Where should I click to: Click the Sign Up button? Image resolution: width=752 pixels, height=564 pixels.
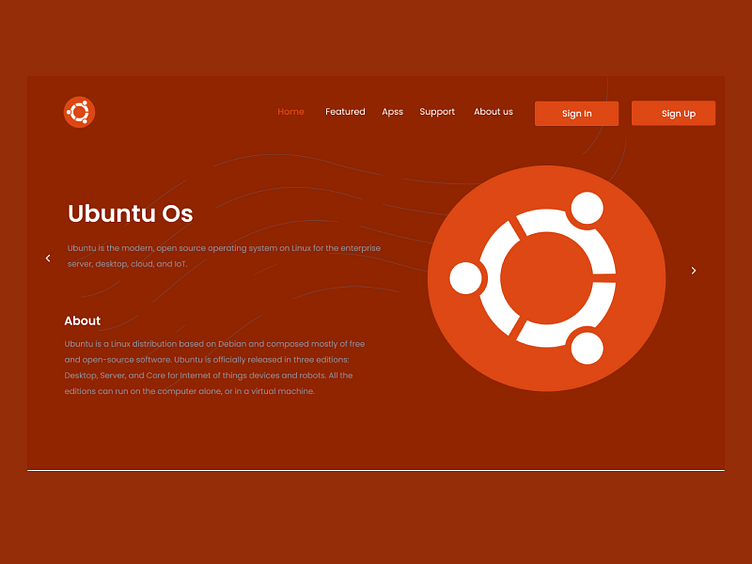pyautogui.click(x=673, y=113)
